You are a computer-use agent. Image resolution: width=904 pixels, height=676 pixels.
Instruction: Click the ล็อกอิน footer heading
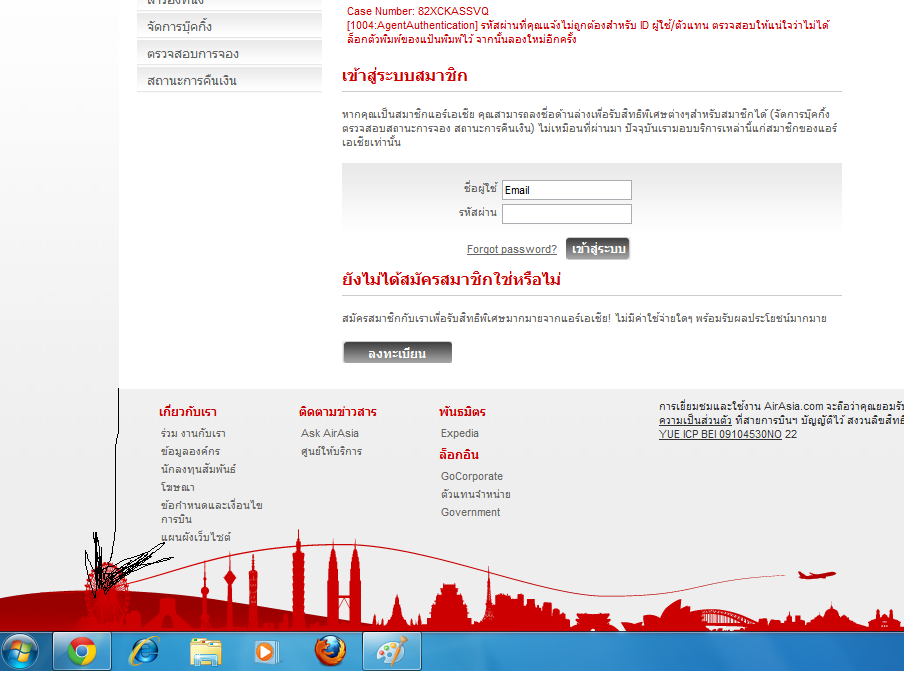[459, 455]
